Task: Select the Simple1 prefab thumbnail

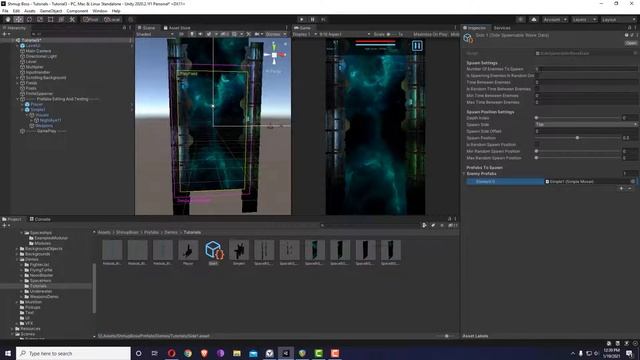Action: click(239, 251)
